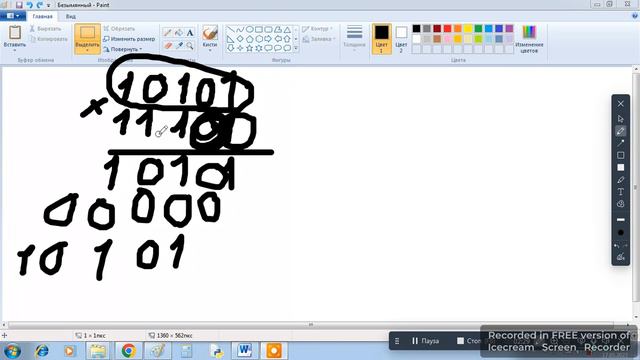Close the recorder drawing panel

(620, 104)
